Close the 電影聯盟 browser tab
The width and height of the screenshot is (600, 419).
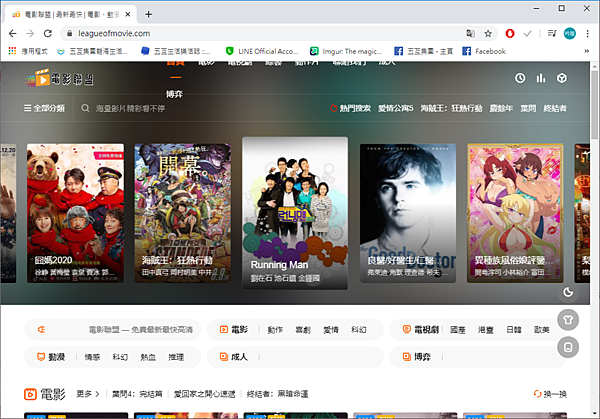[x=128, y=15]
